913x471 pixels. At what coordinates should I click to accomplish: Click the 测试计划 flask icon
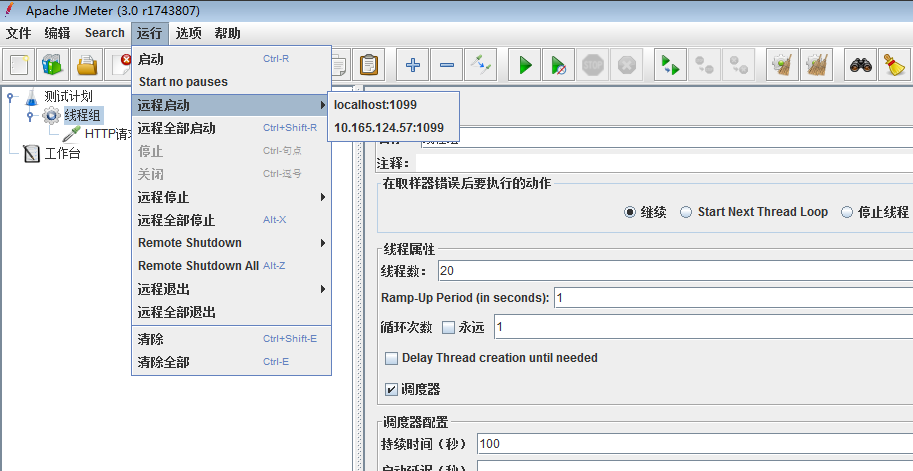pos(31,97)
